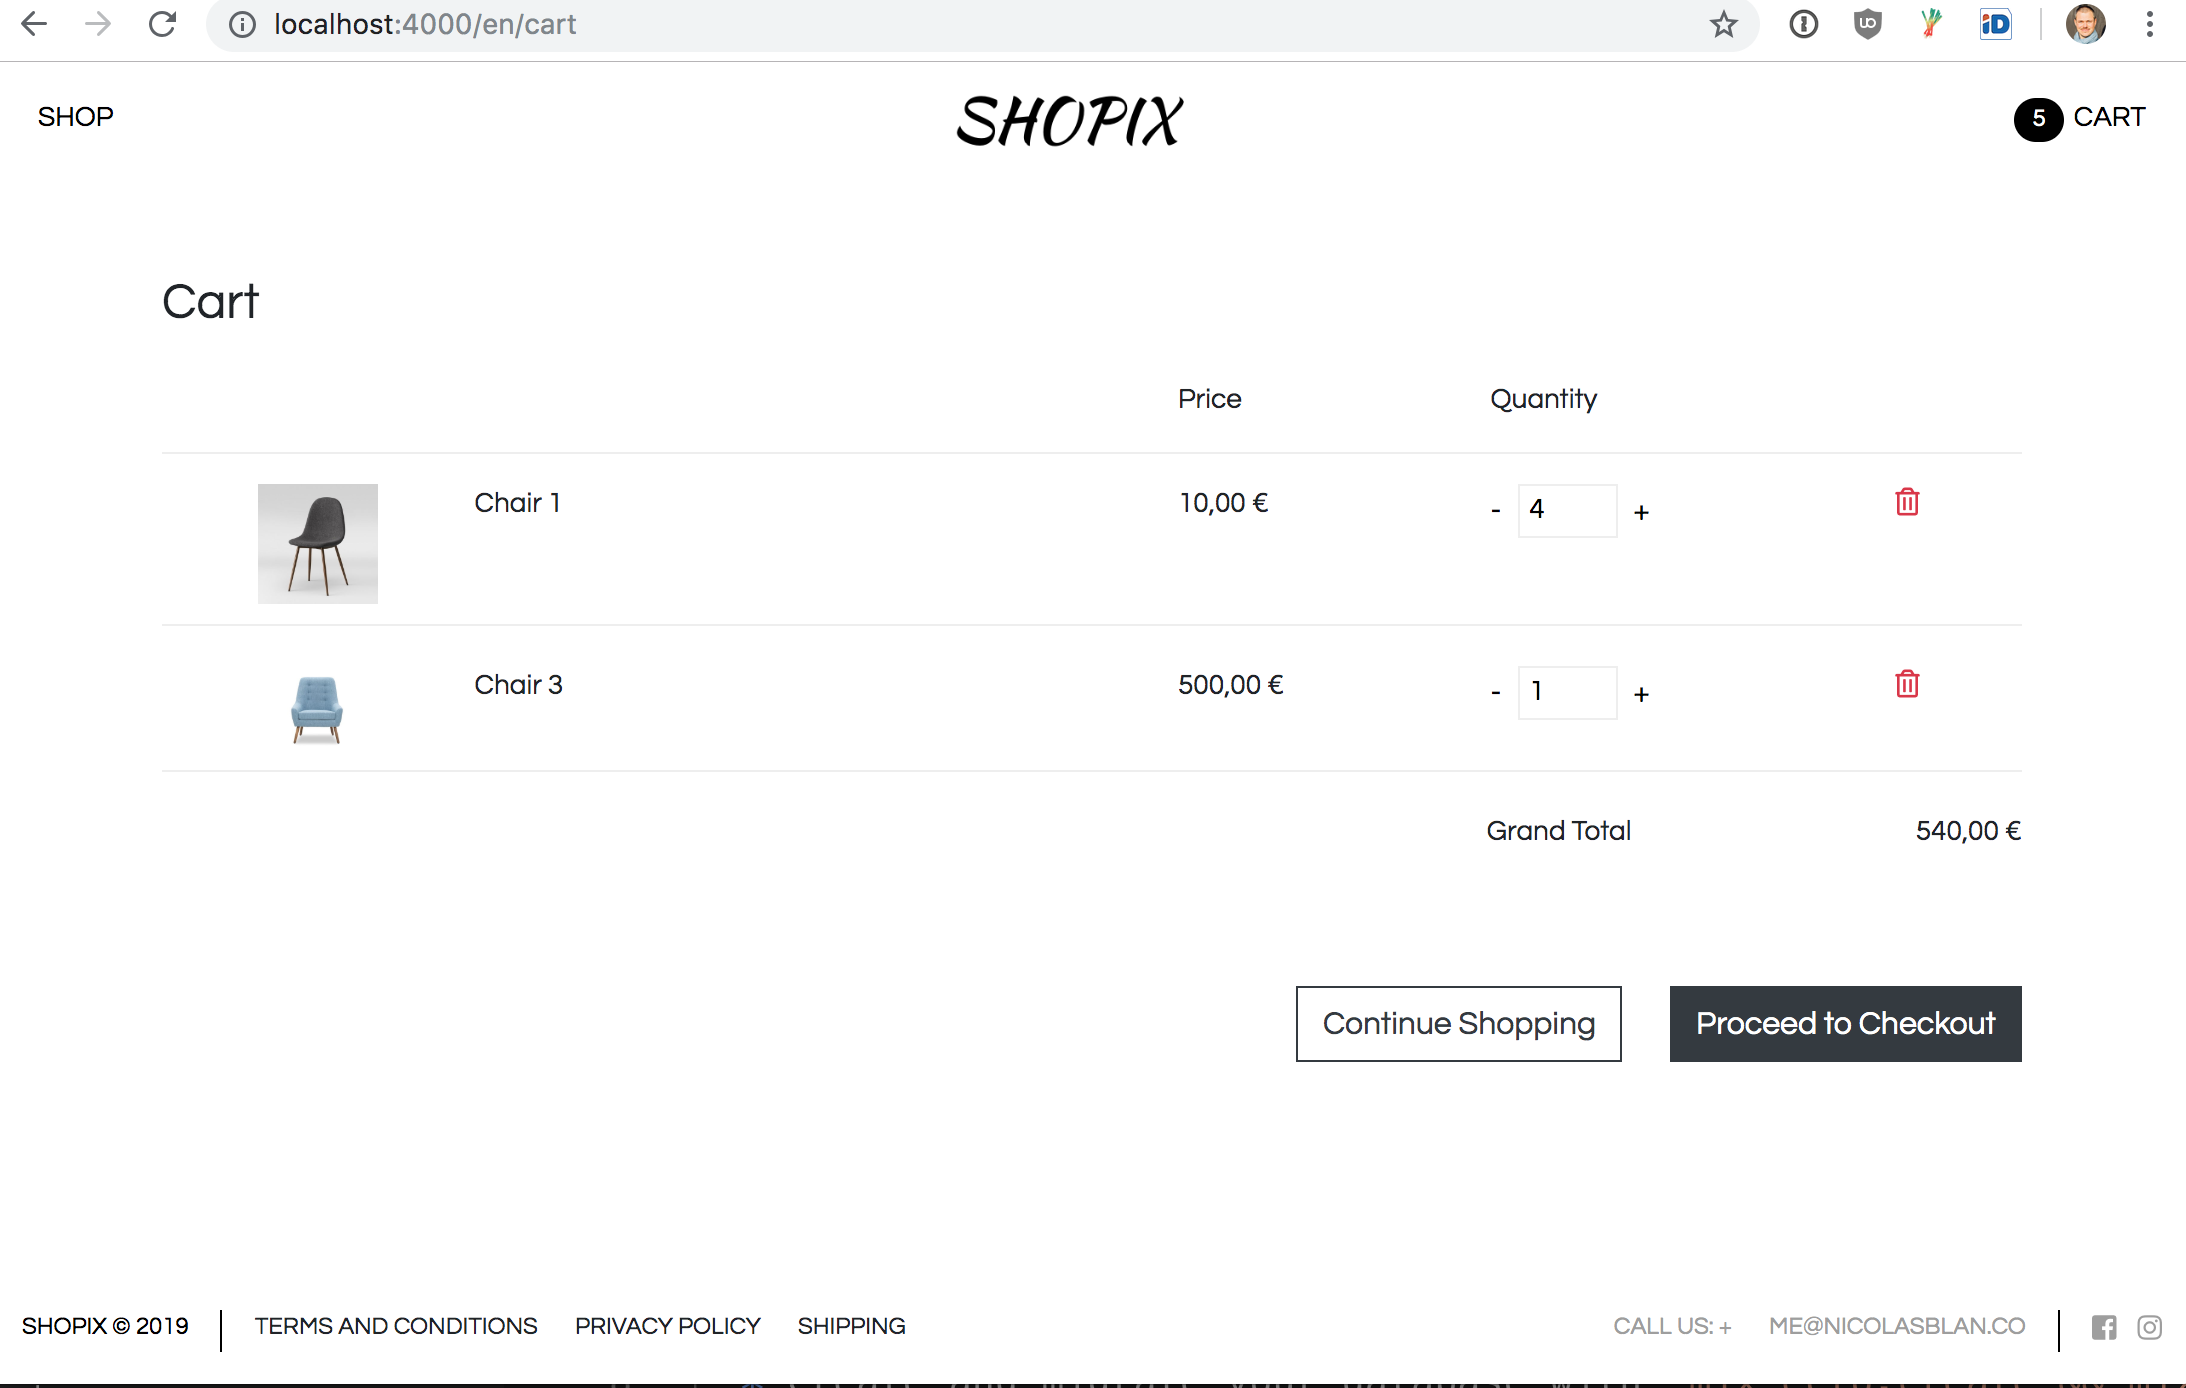Click the uBlock shield extension icon
The height and width of the screenshot is (1388, 2186).
(x=1867, y=24)
